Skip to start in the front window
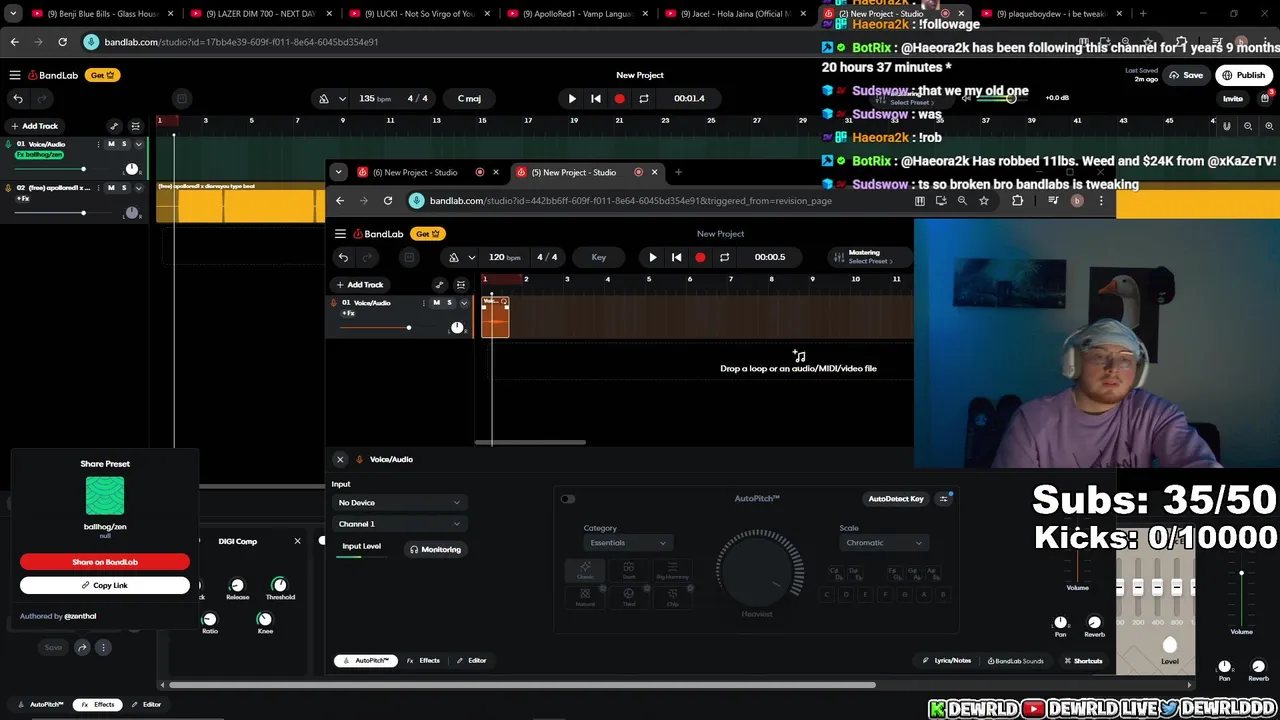This screenshot has width=1280, height=720. tap(676, 257)
